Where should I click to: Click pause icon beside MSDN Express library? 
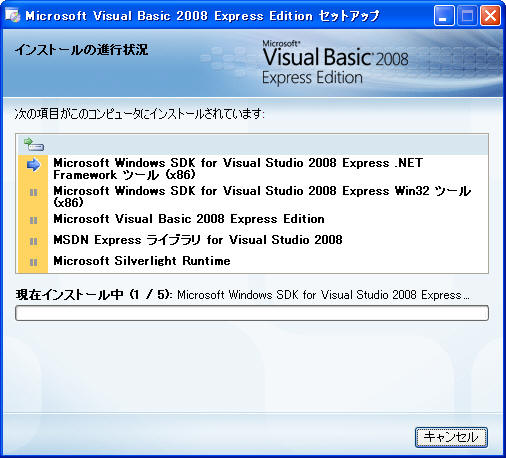tap(33, 241)
